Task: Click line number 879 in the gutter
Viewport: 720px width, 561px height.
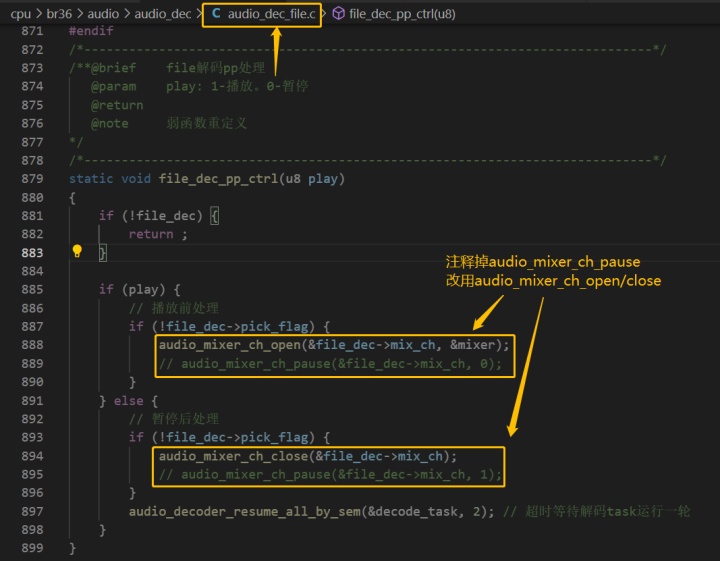Action: [32, 179]
